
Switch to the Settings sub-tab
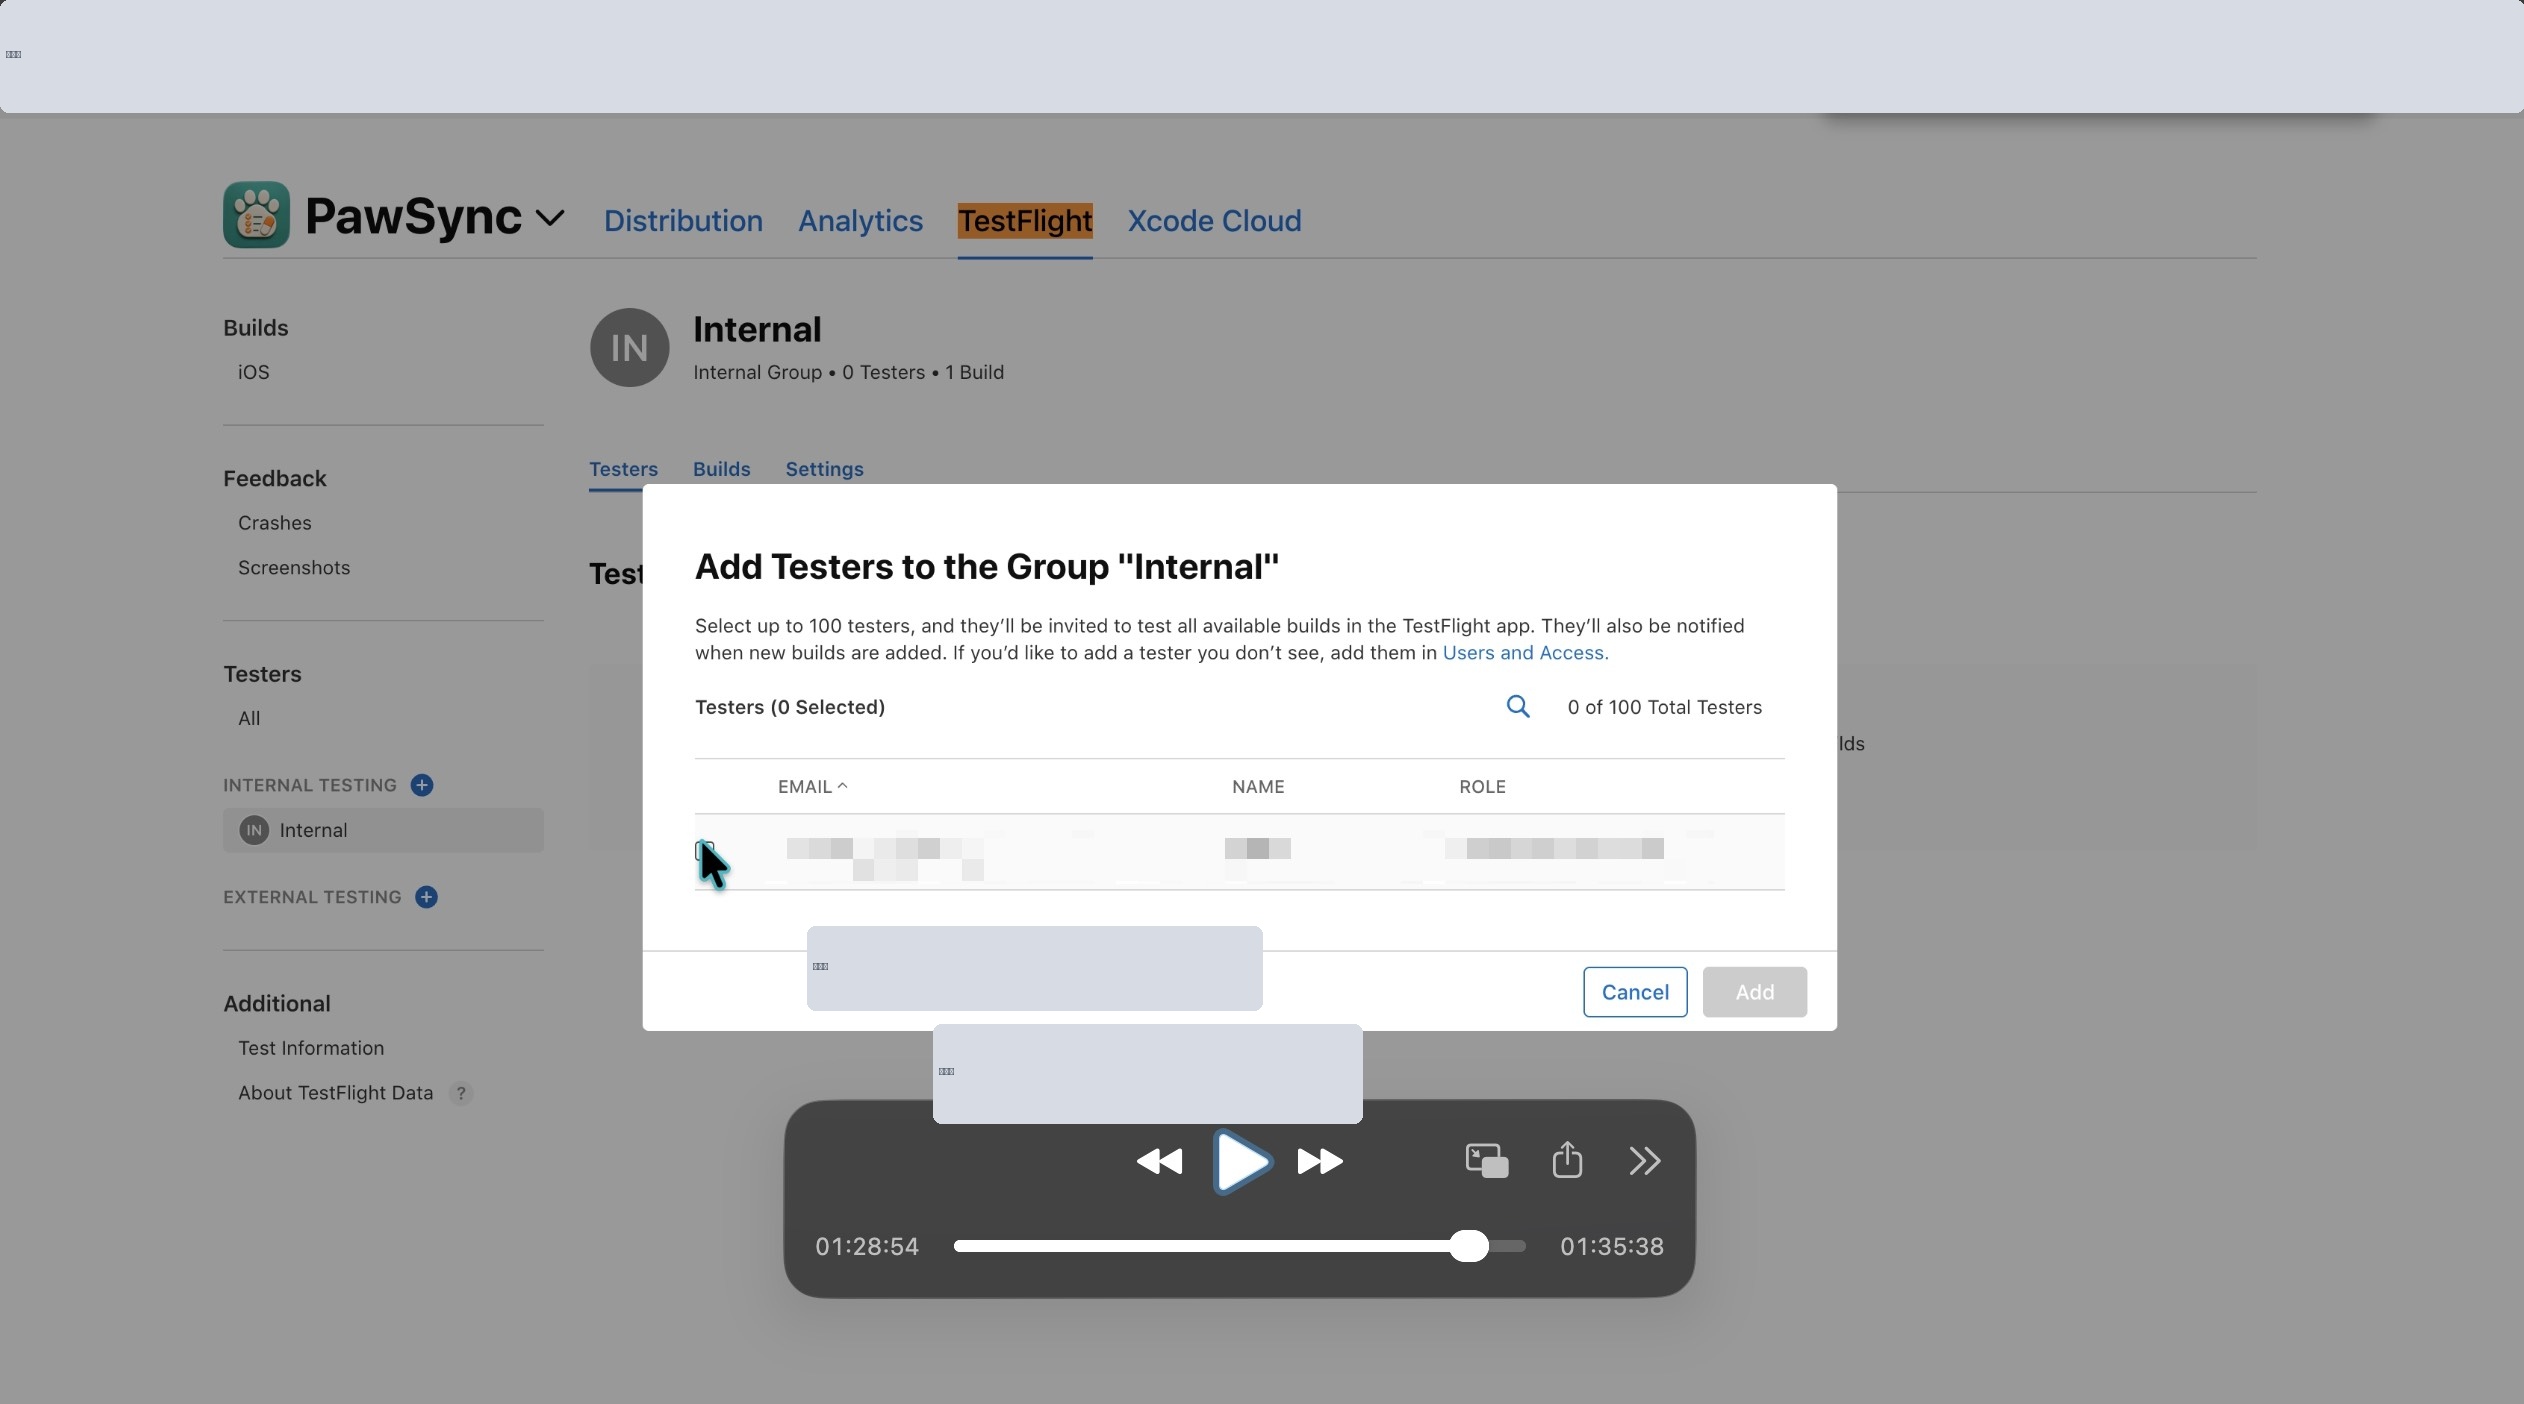coord(824,469)
